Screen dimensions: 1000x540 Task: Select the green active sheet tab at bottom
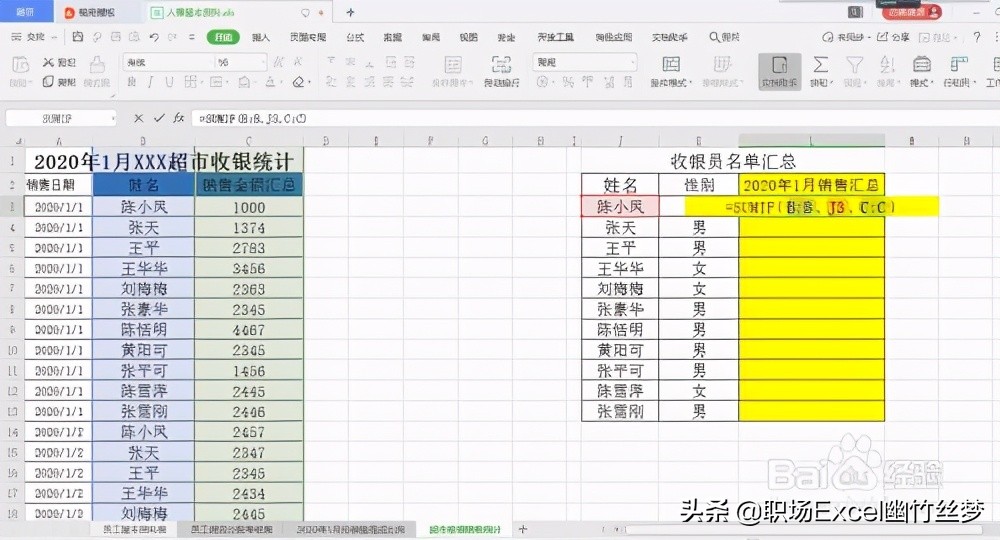coord(465,529)
